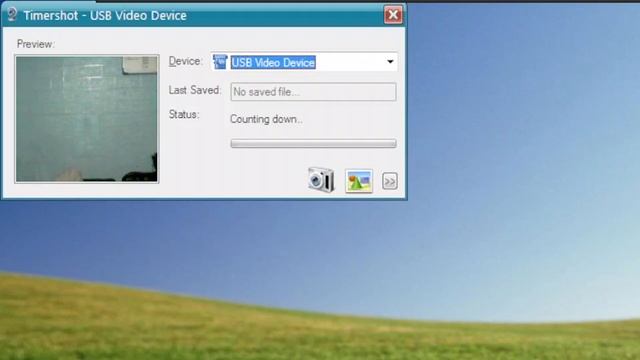Image resolution: width=640 pixels, height=360 pixels.
Task: Click the Counting down status text
Action: click(x=267, y=119)
